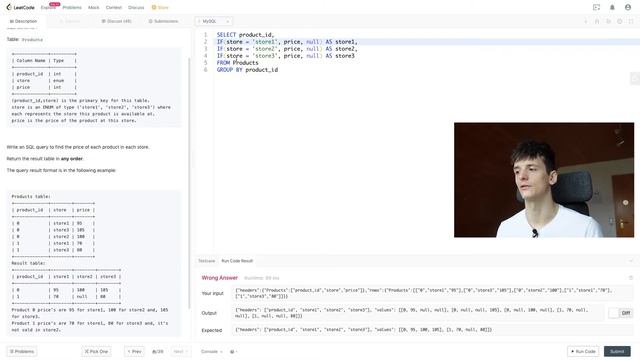Click the LeetCode logo
Image resolution: width=640 pixels, height=360 pixels.
[x=20, y=7]
